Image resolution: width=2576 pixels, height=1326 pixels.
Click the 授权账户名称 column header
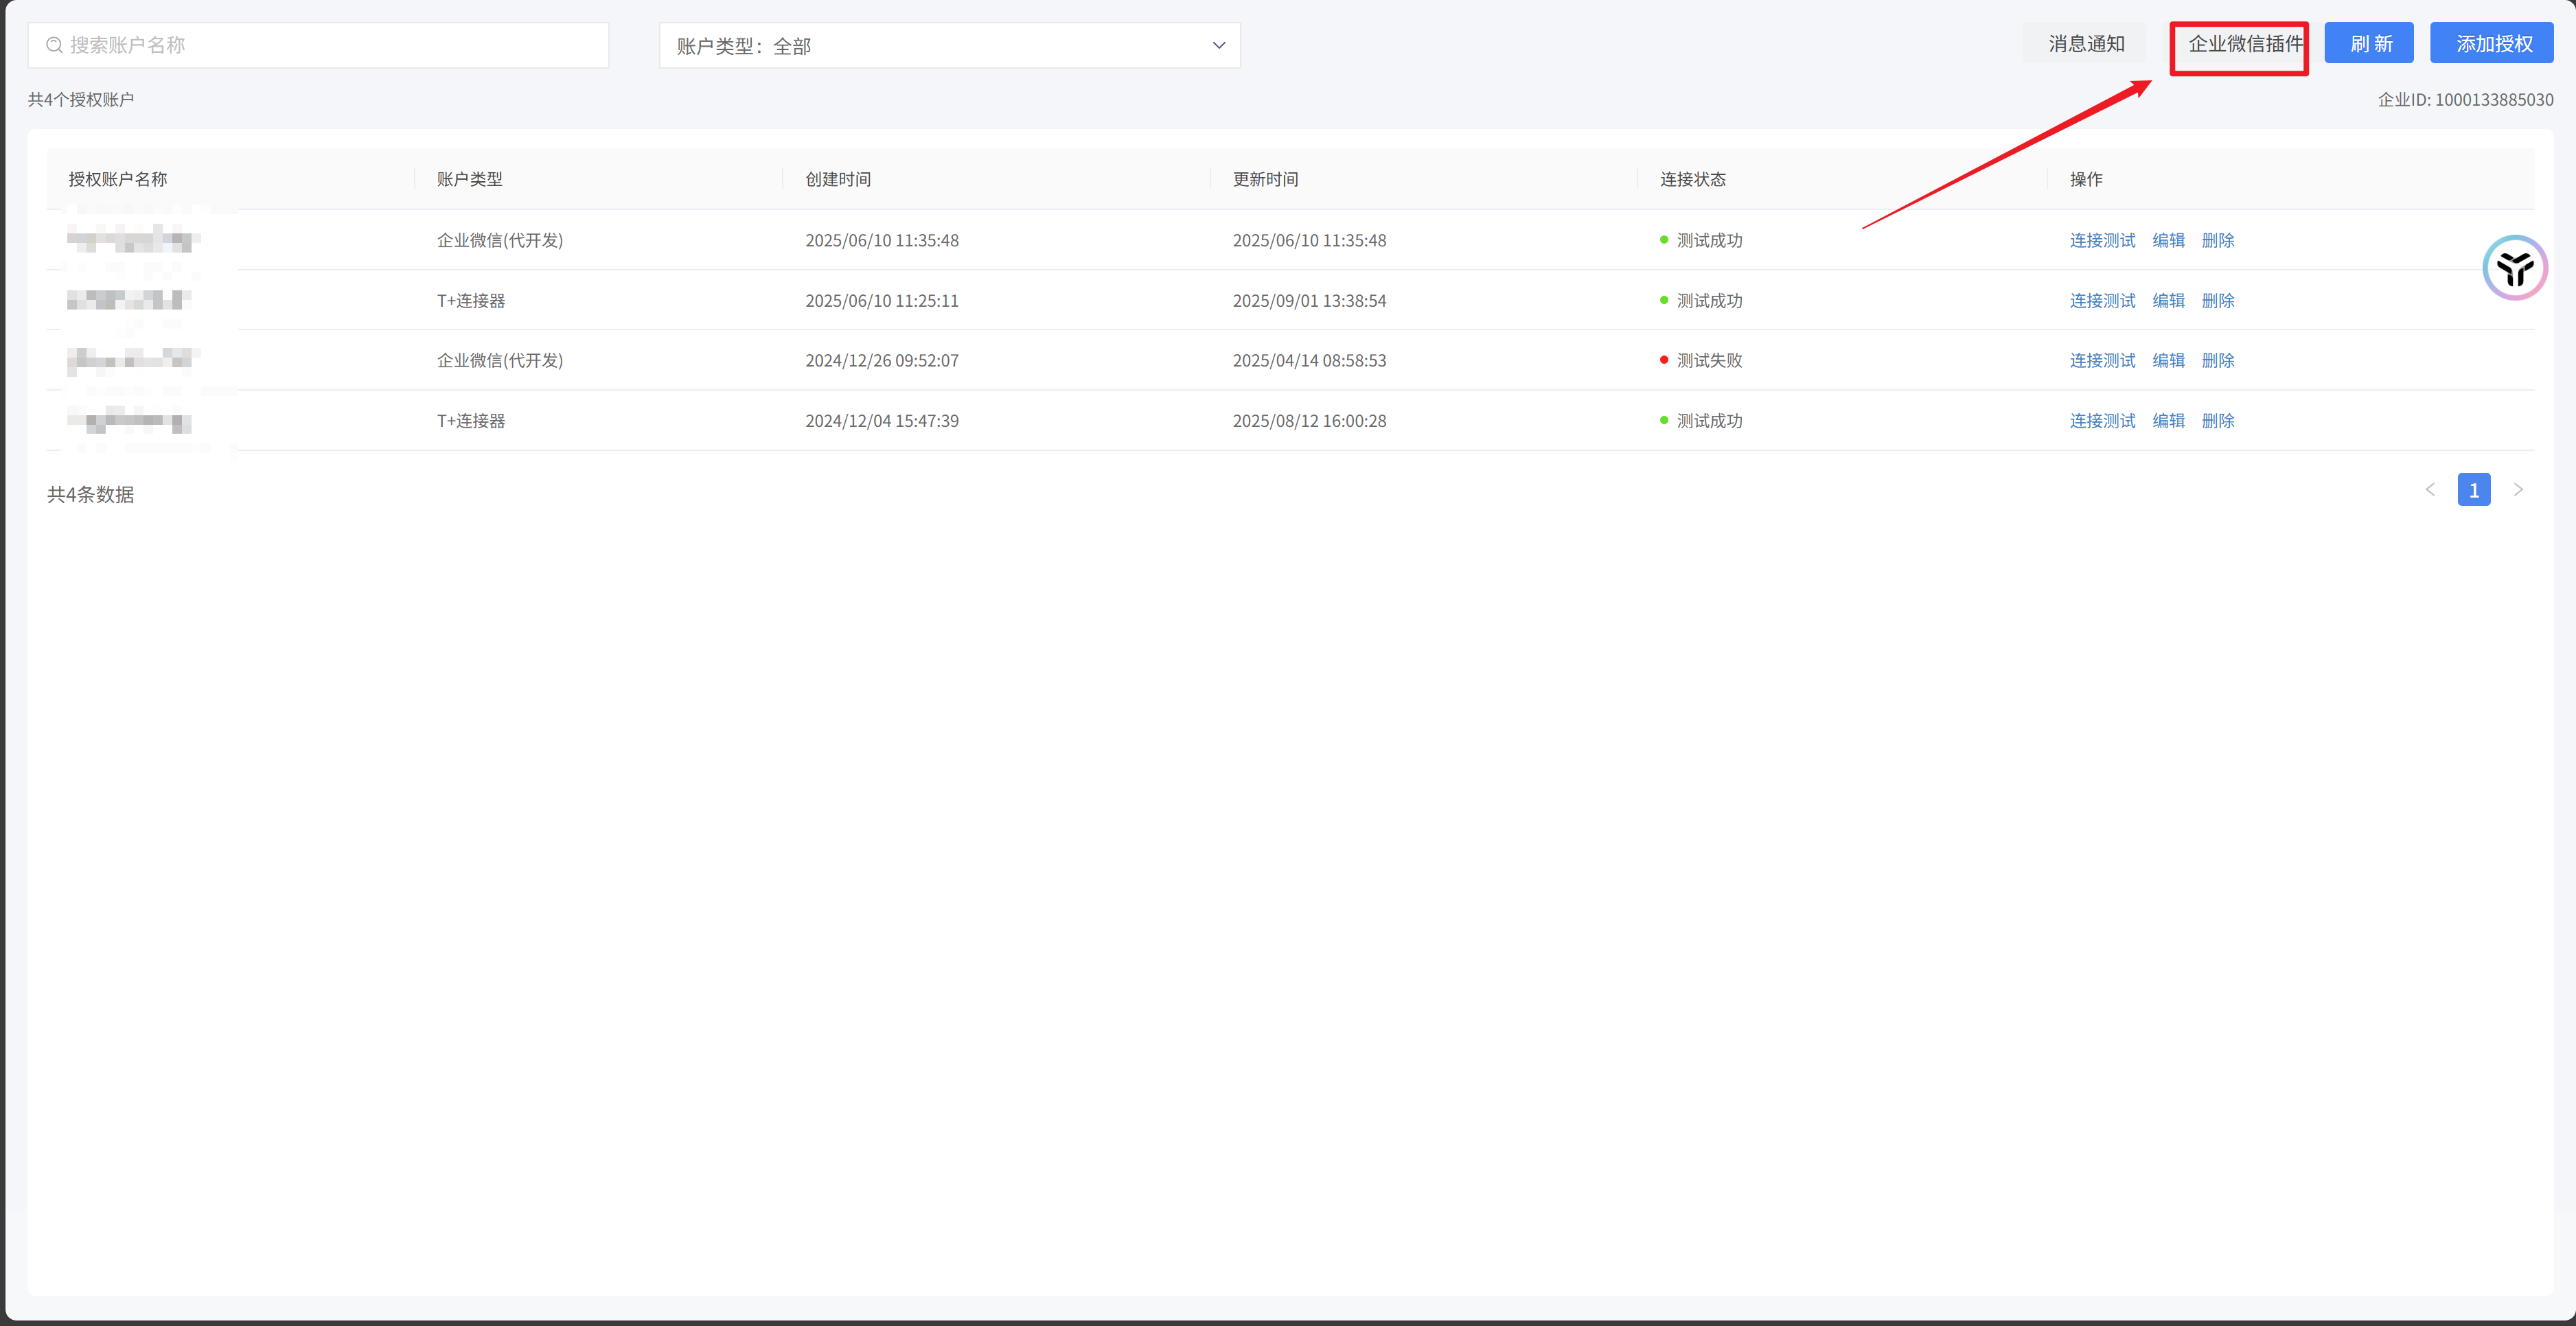118,179
